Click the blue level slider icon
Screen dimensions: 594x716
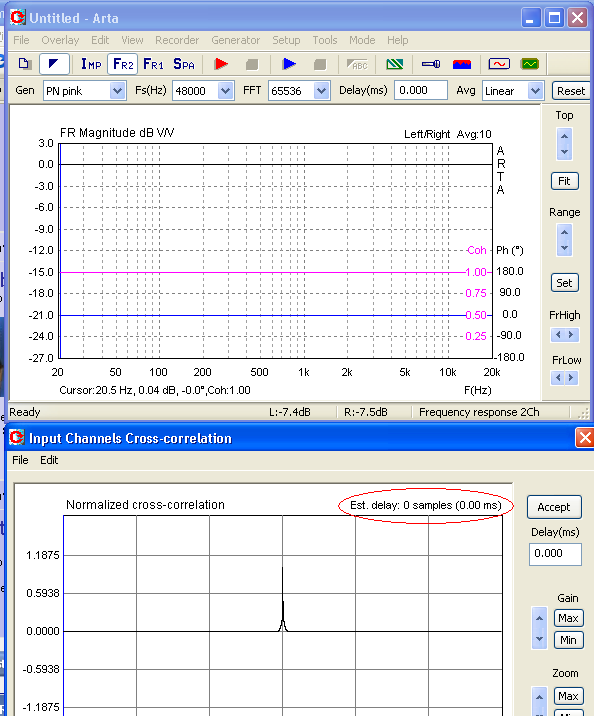click(x=431, y=64)
